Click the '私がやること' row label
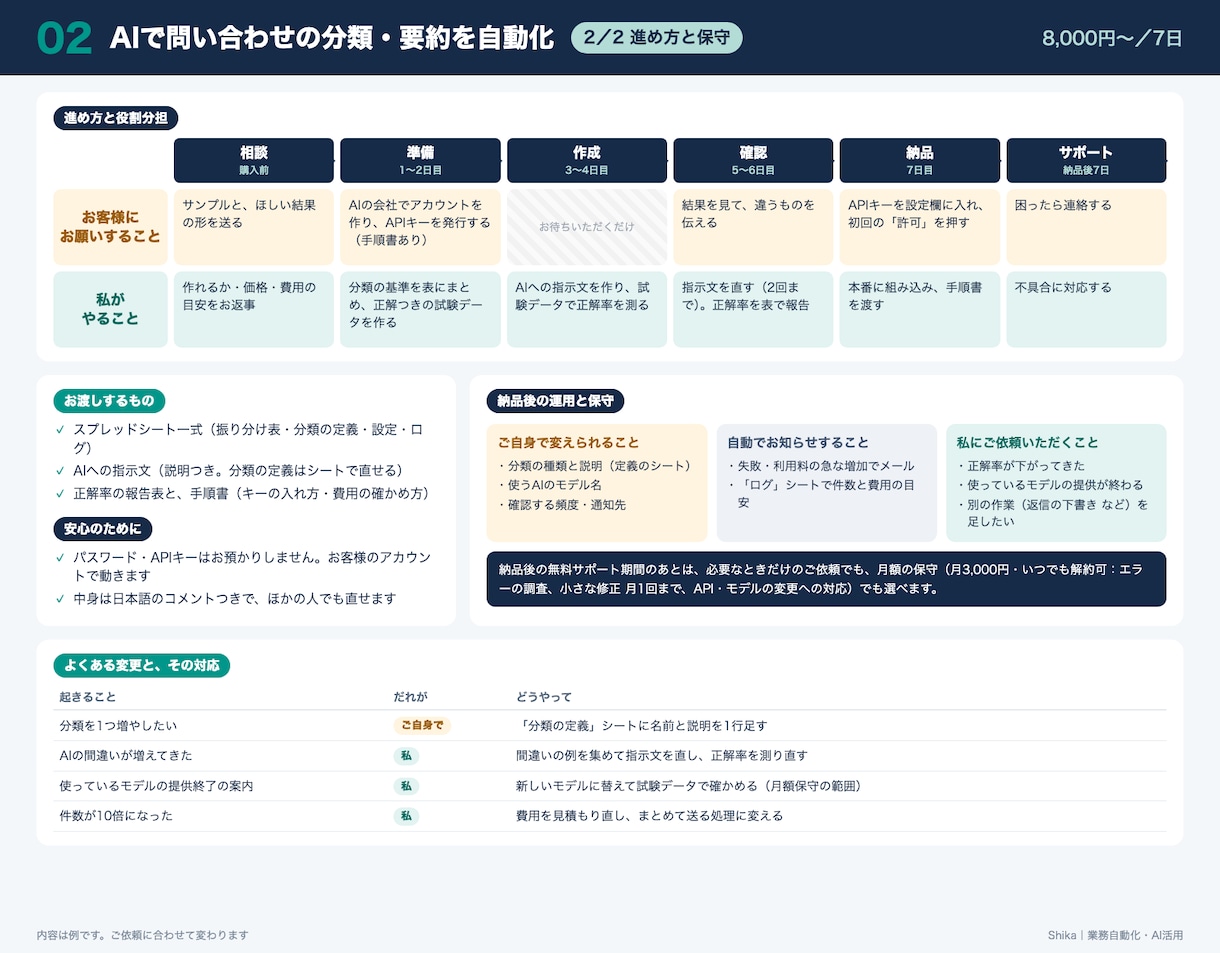This screenshot has height=953, width=1220. (111, 309)
